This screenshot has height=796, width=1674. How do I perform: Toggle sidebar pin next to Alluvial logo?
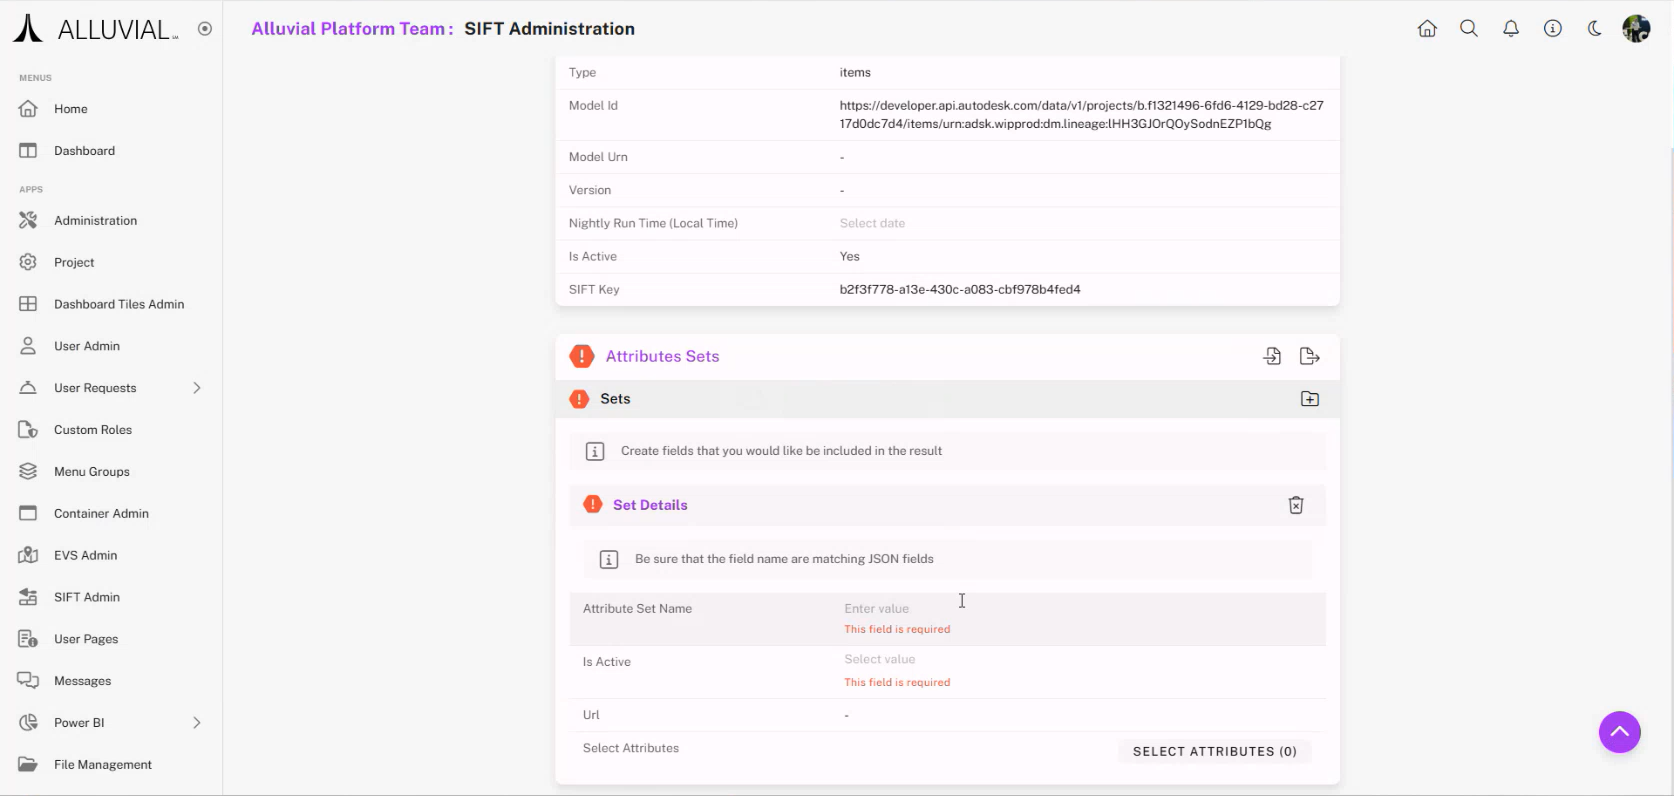pyautogui.click(x=205, y=29)
